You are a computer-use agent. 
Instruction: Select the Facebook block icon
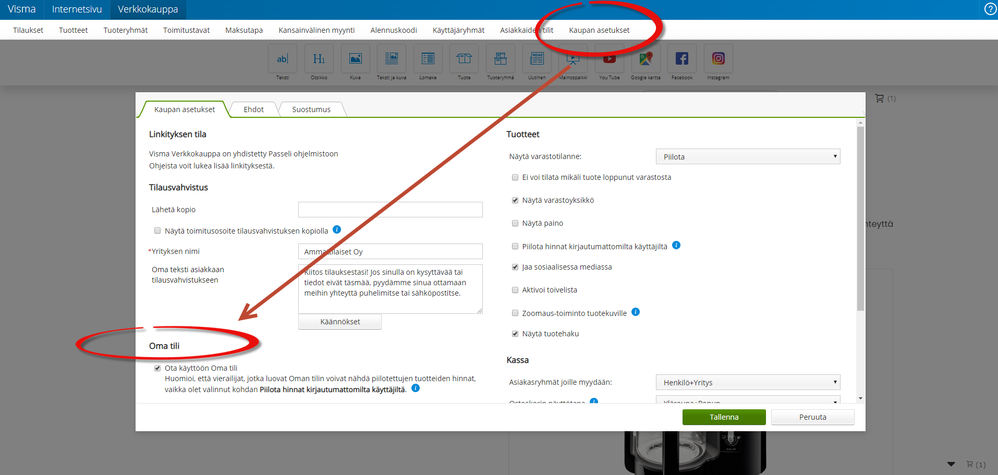click(x=682, y=59)
